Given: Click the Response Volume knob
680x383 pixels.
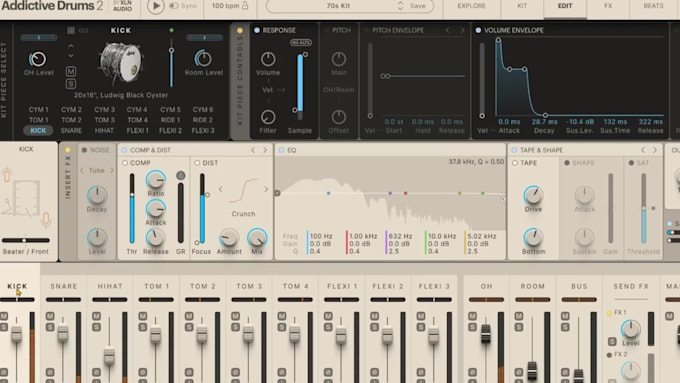Looking at the screenshot, I should click(268, 59).
